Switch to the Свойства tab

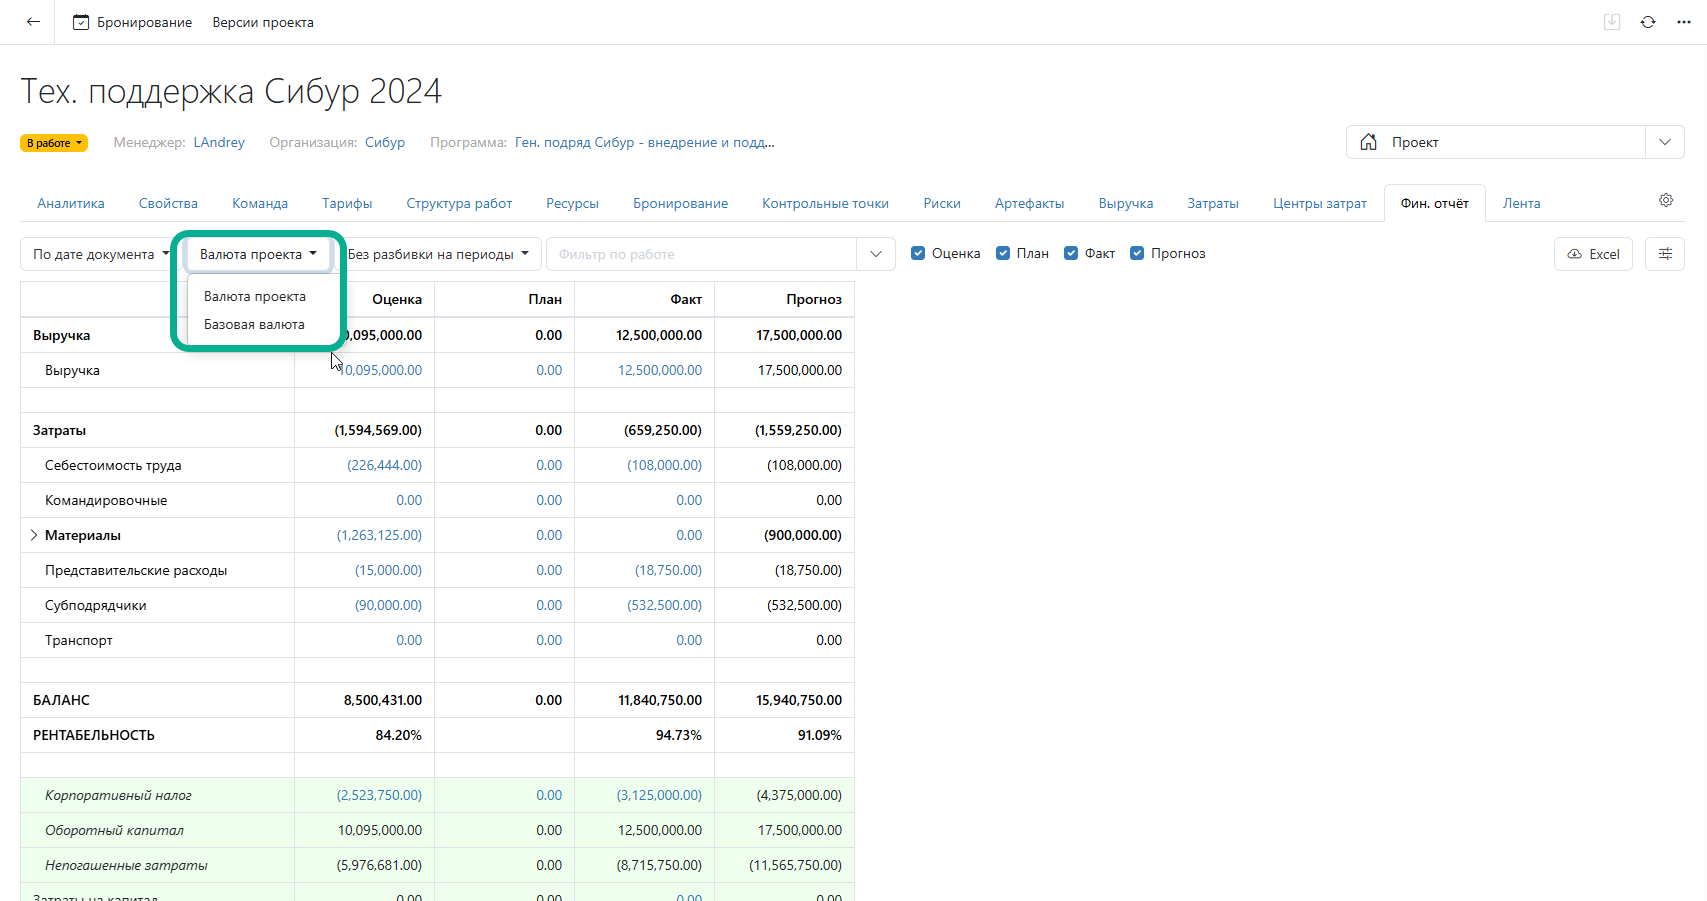click(x=168, y=203)
